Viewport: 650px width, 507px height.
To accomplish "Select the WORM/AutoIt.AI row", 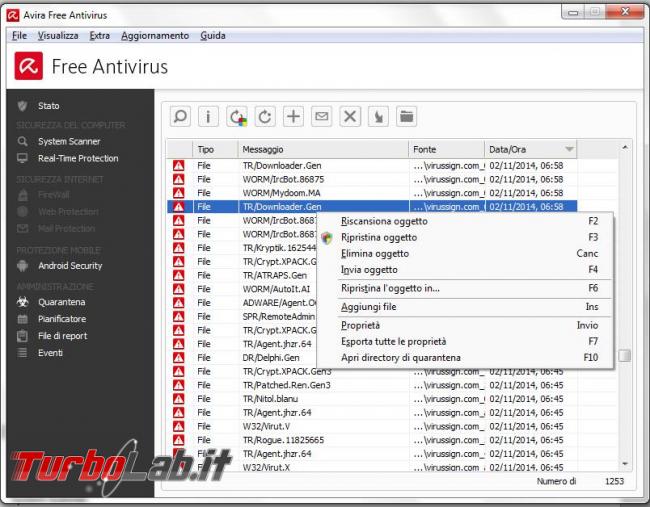I will (x=242, y=289).
